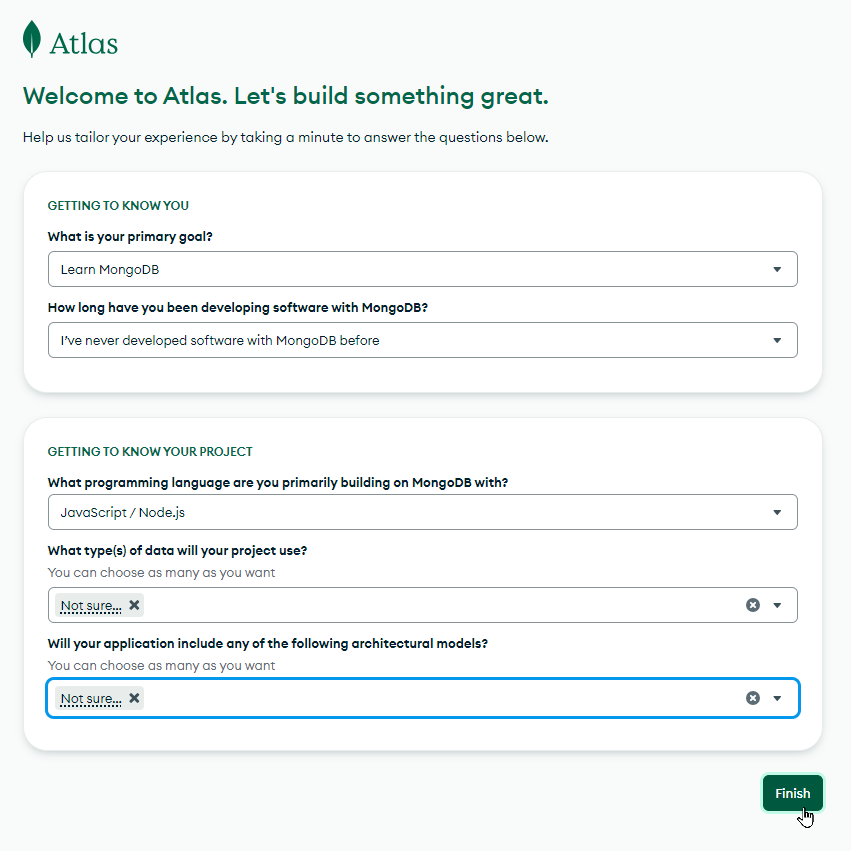Open the primary goal dropdown showing Learn MongoDB
This screenshot has width=851, height=851.
point(423,269)
